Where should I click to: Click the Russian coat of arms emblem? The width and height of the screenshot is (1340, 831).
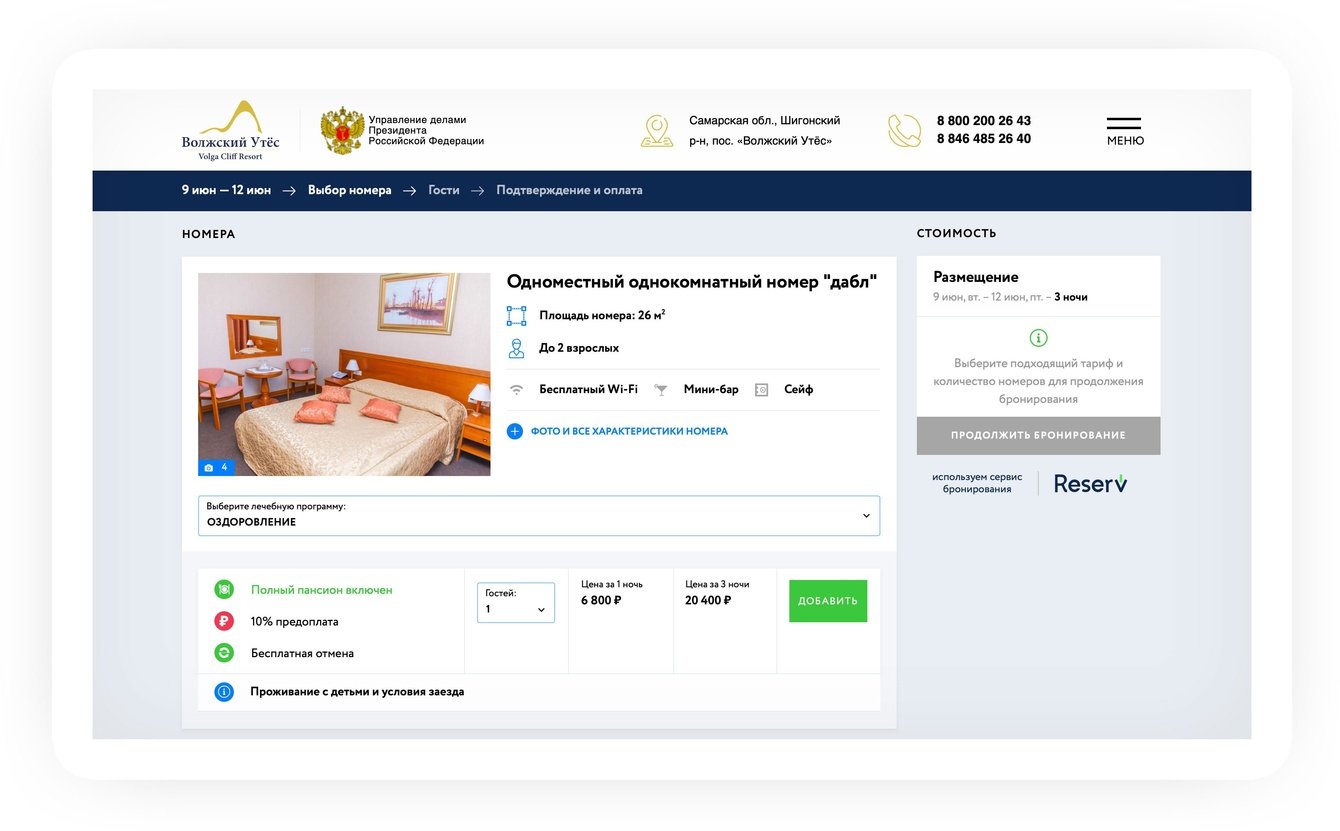[x=342, y=131]
